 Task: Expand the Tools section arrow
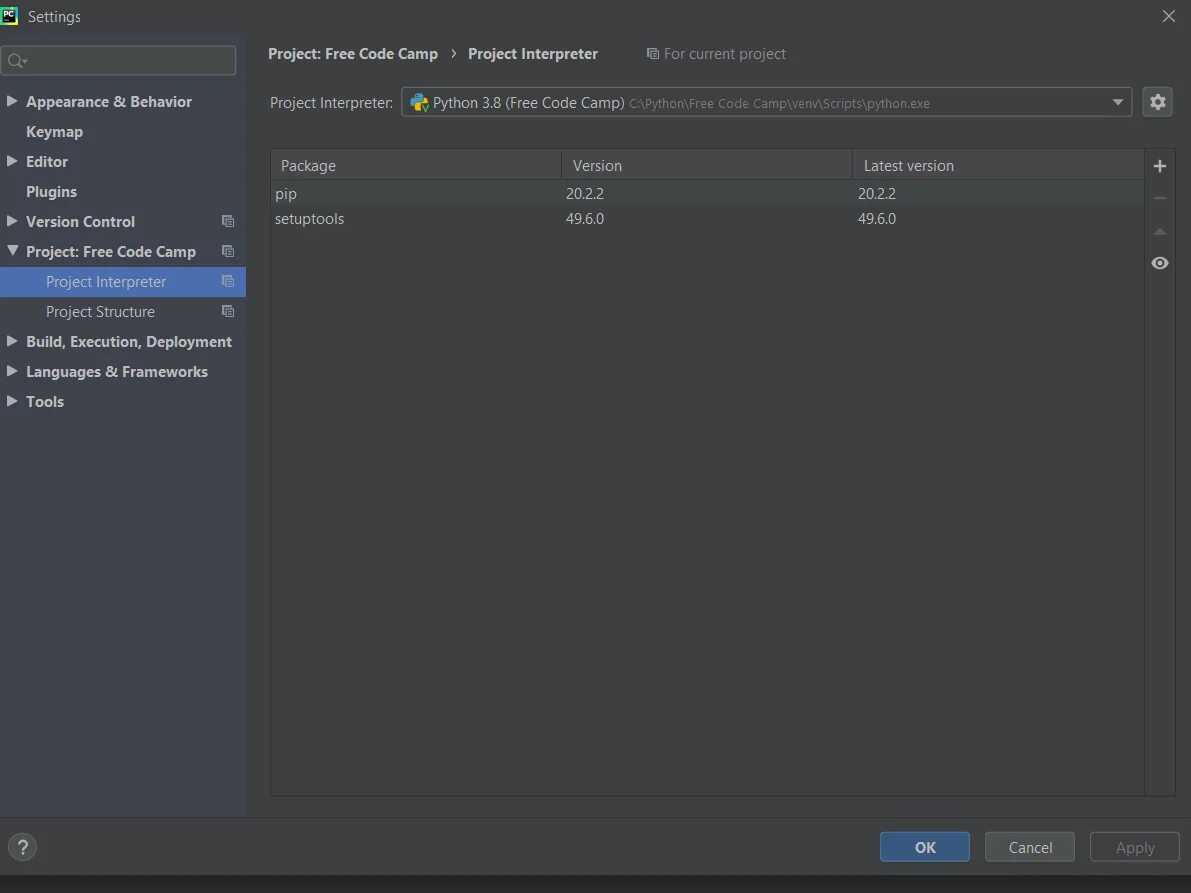[12, 401]
